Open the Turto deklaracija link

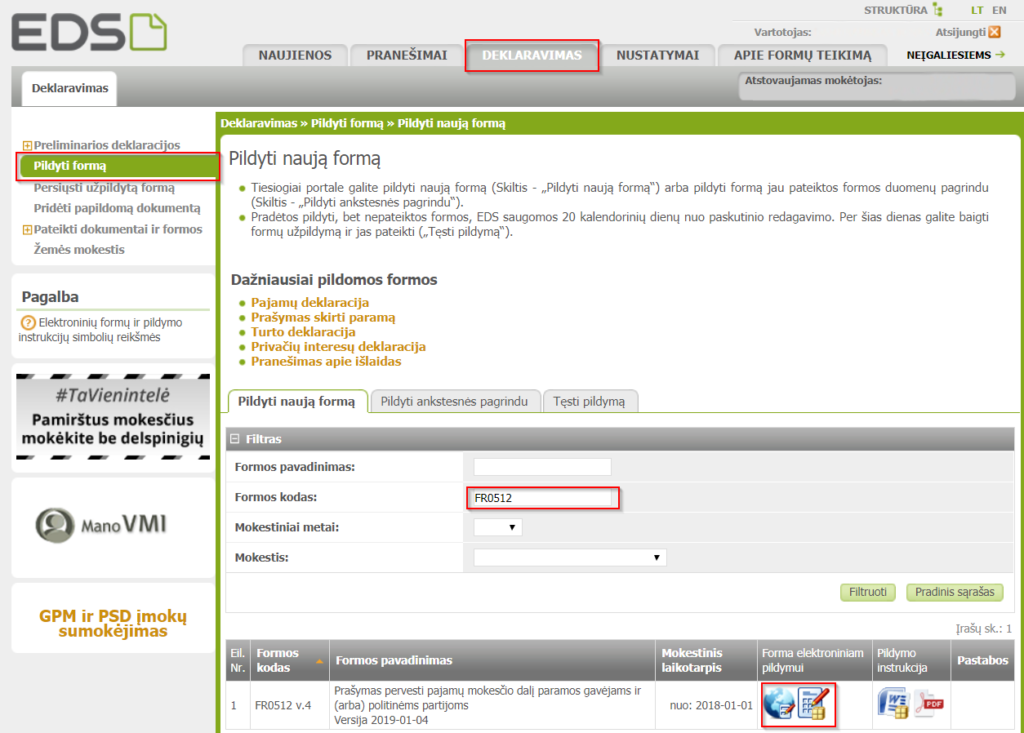[x=304, y=332]
